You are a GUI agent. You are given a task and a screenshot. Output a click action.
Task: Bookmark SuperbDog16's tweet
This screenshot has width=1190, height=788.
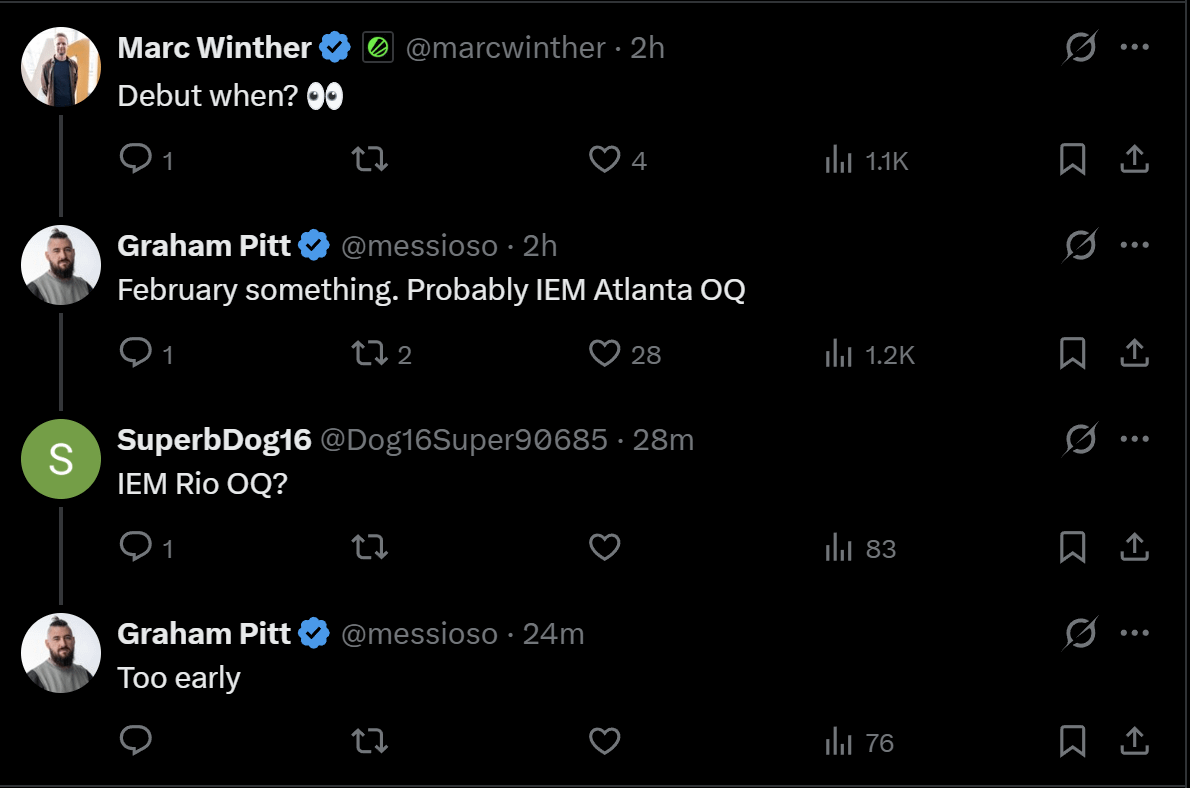1072,548
